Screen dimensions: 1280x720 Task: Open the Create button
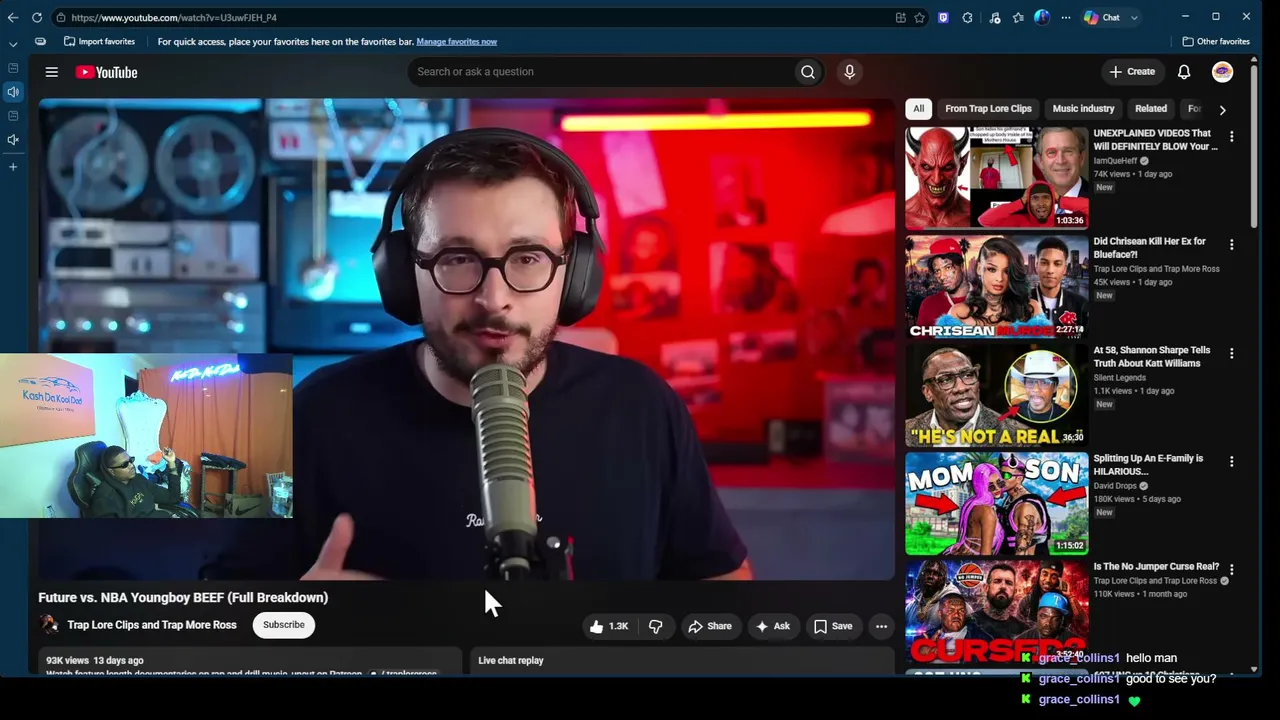[1132, 72]
